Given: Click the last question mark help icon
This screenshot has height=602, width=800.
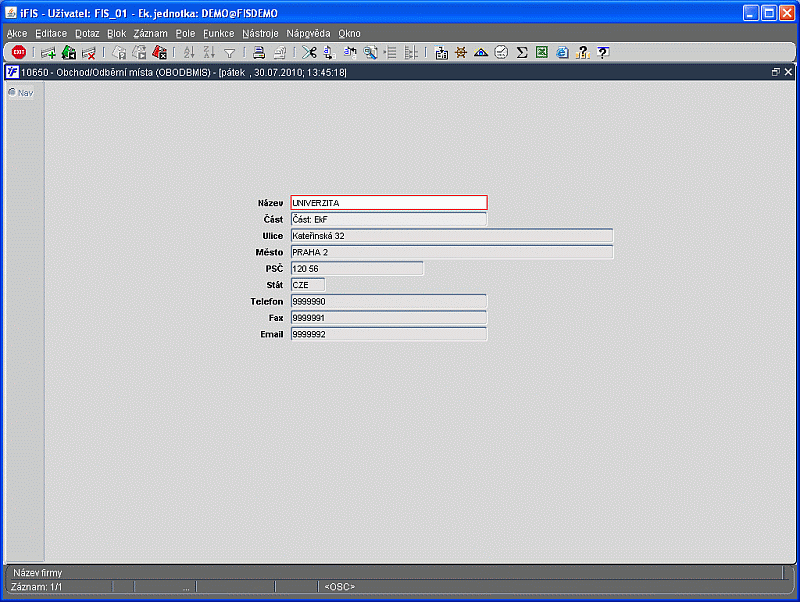Looking at the screenshot, I should click(603, 52).
